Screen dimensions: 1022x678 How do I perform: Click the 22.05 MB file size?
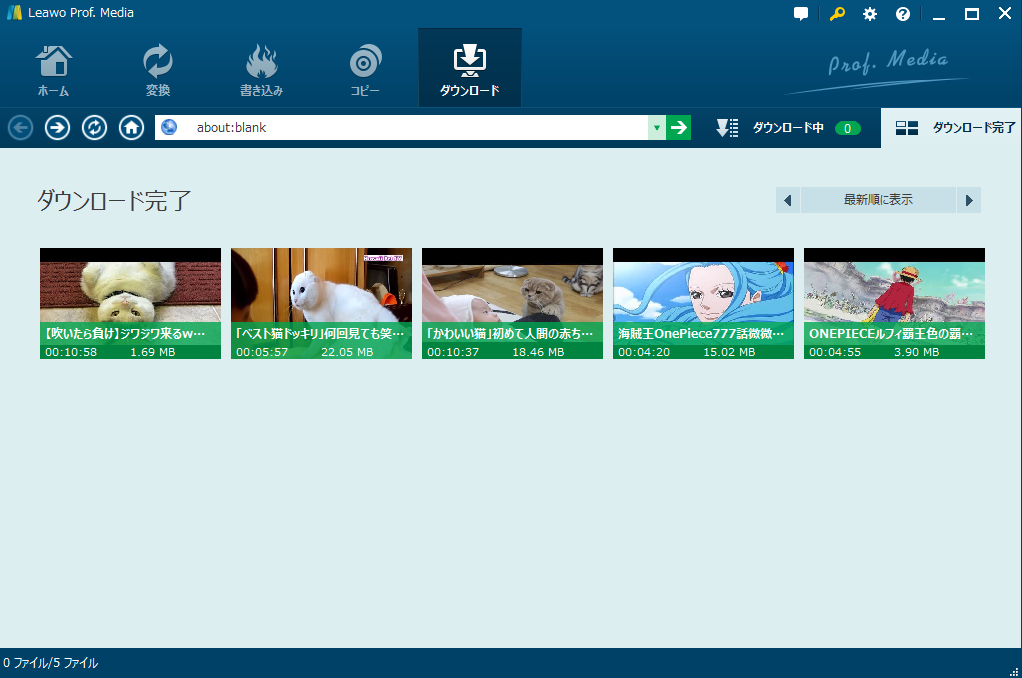pos(347,352)
